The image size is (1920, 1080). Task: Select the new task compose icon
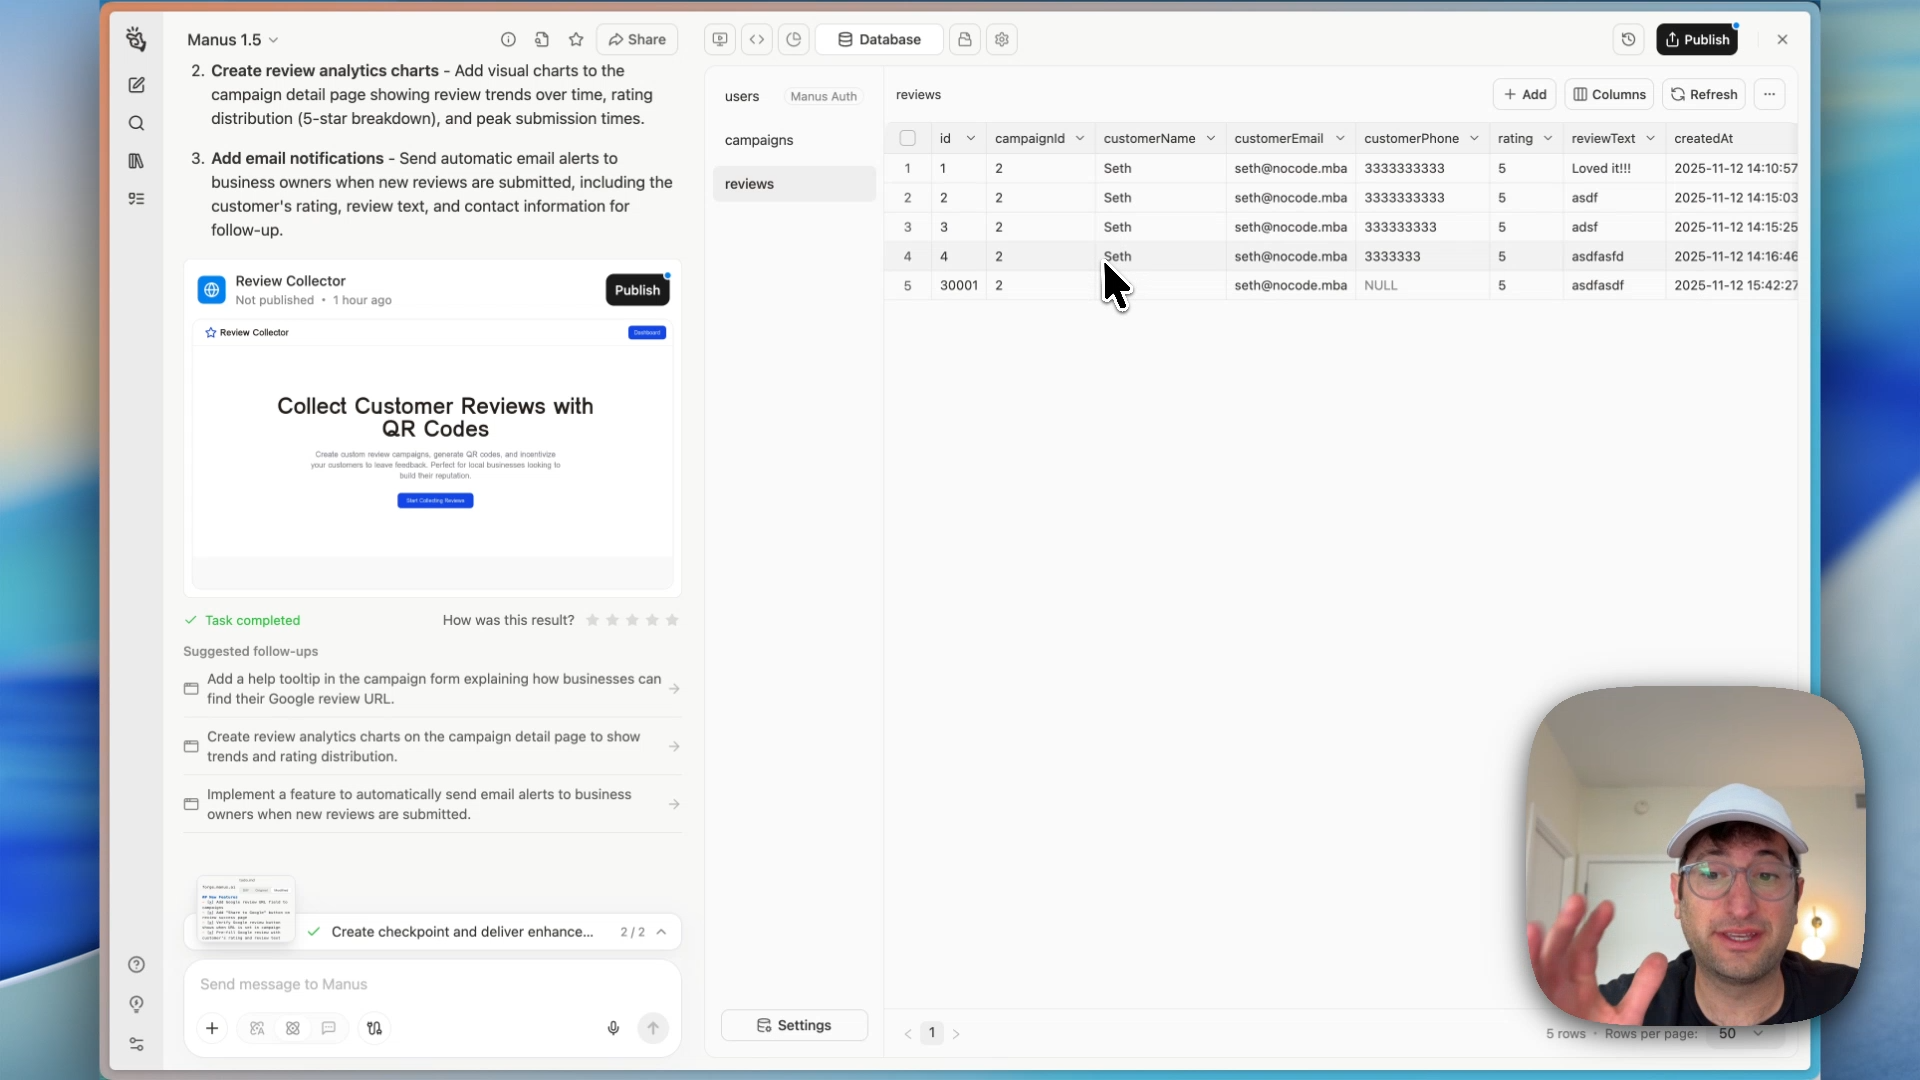click(137, 85)
